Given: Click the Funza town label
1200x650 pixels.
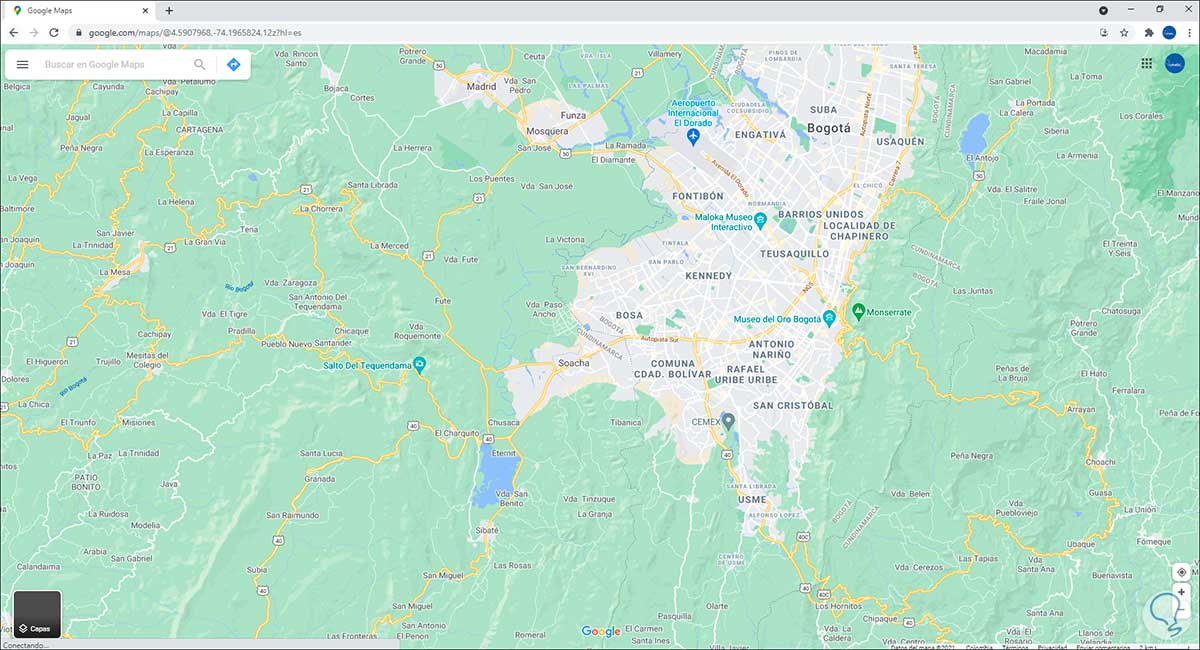Looking at the screenshot, I should (x=573, y=115).
